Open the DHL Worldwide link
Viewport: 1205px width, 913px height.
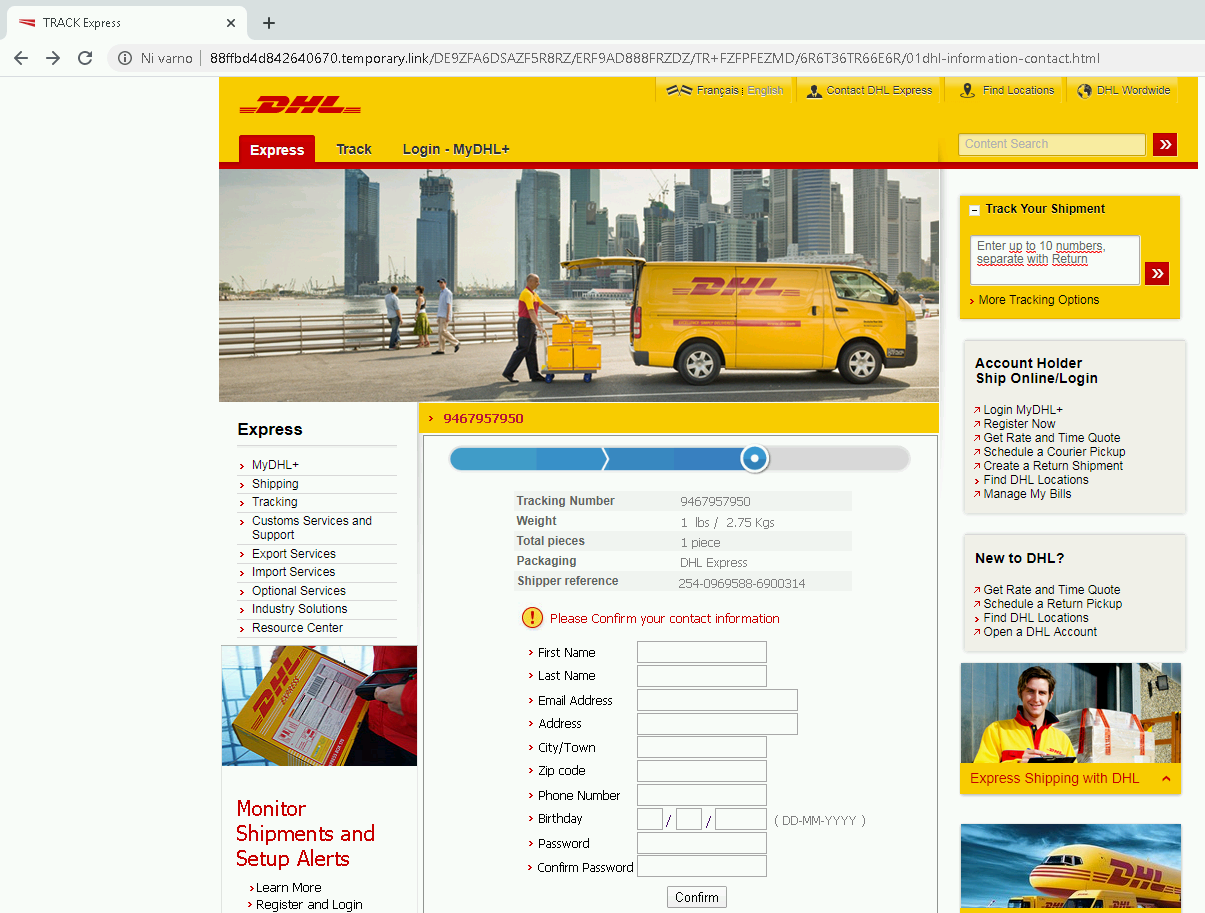[1133, 90]
